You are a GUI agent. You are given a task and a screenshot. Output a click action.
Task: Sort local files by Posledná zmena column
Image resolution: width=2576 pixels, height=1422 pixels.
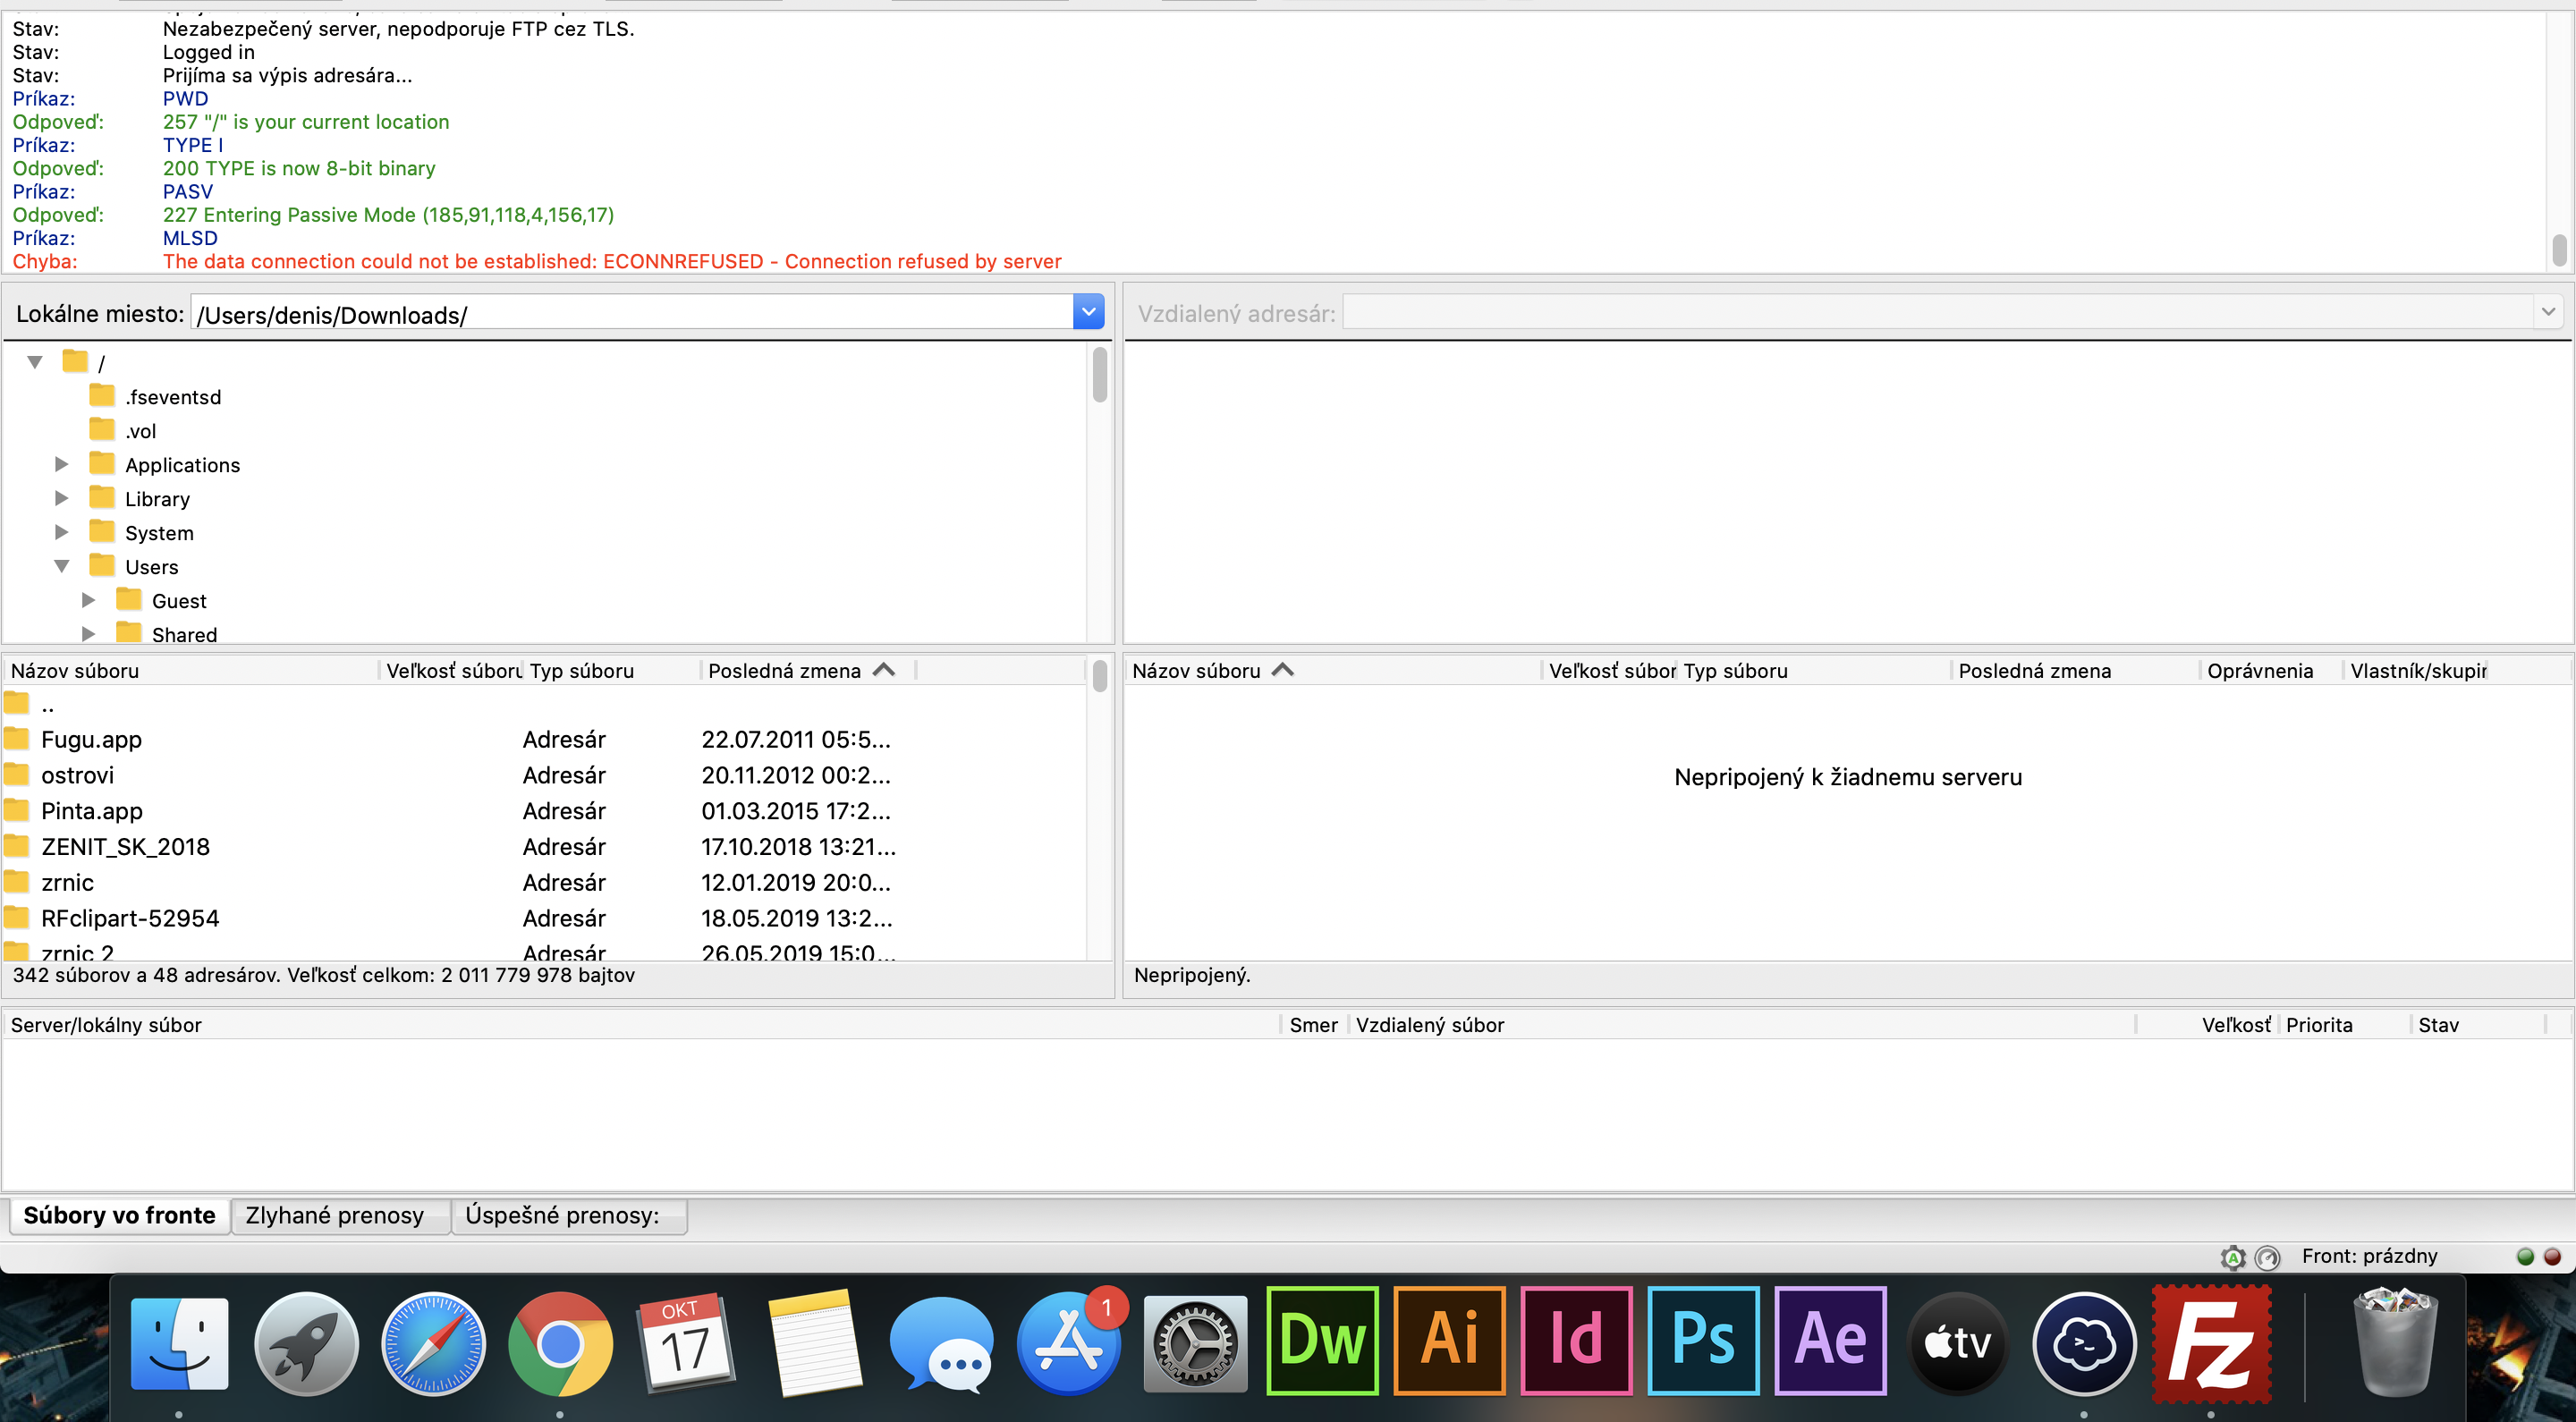[785, 670]
